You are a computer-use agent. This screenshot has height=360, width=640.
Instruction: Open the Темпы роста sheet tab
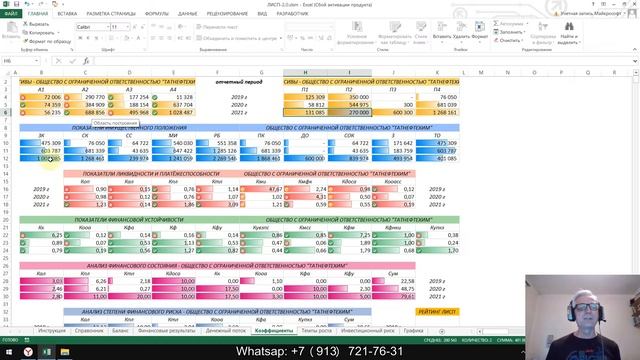click(x=316, y=331)
